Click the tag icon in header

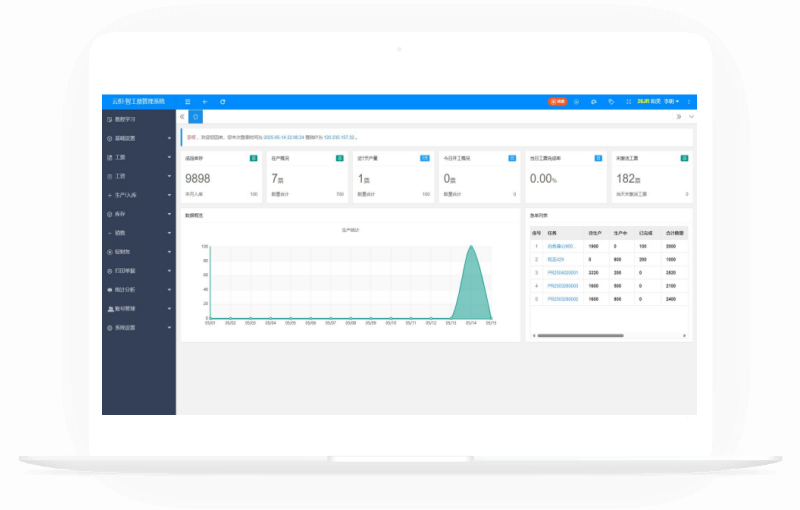(610, 101)
